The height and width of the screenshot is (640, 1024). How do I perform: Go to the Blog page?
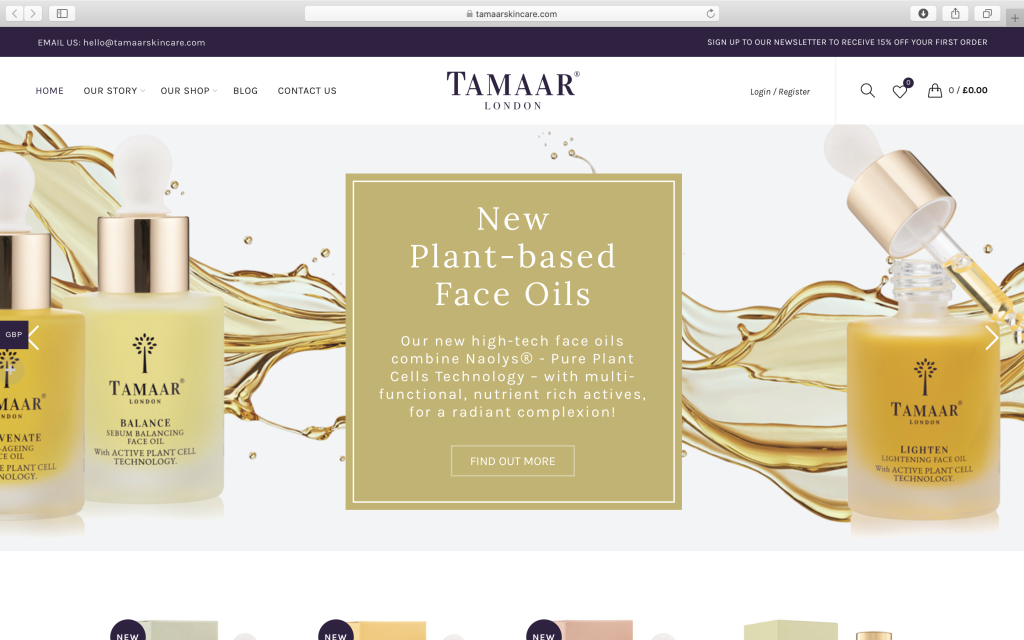click(x=246, y=91)
